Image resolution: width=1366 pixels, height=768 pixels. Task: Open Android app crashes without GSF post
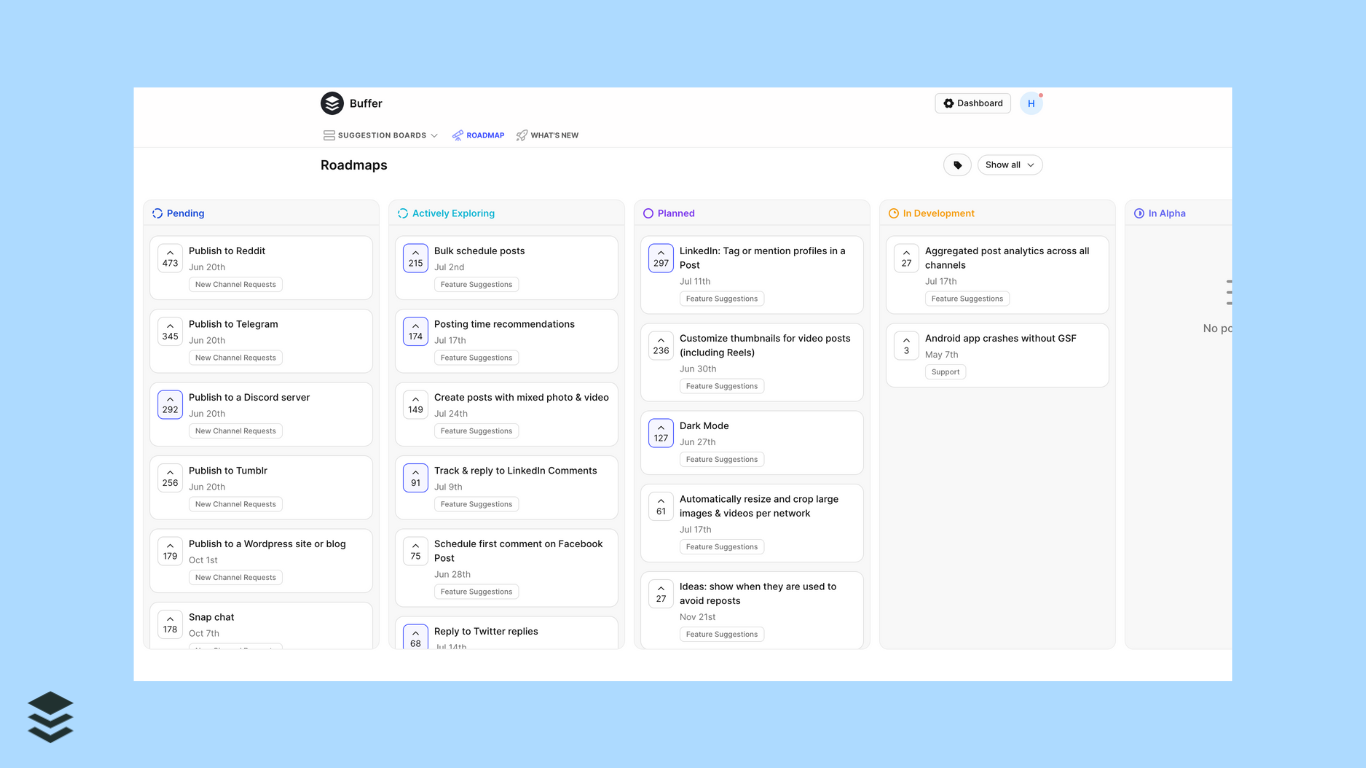[x=1001, y=338]
